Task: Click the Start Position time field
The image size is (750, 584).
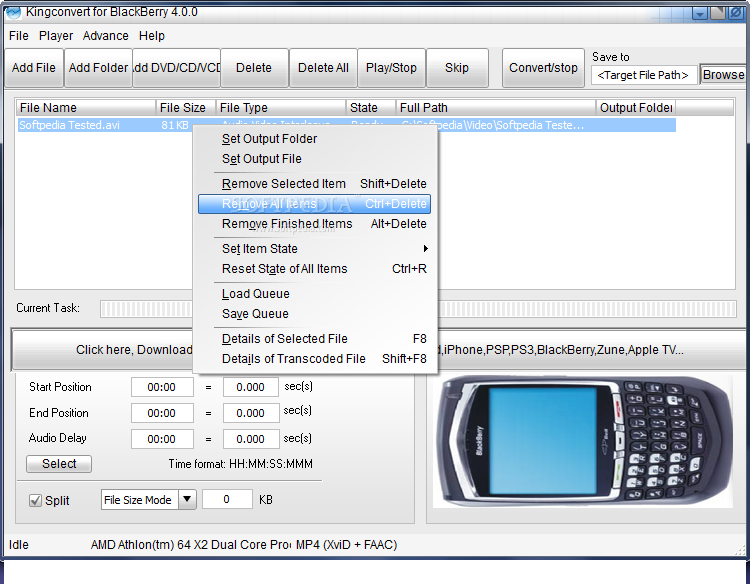Action: click(x=162, y=387)
